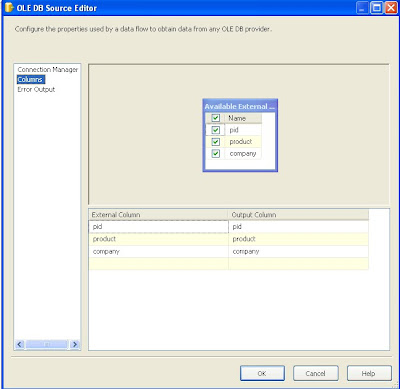Close the OLE DB Source Editor window
This screenshot has width=400, height=389.
click(x=391, y=8)
